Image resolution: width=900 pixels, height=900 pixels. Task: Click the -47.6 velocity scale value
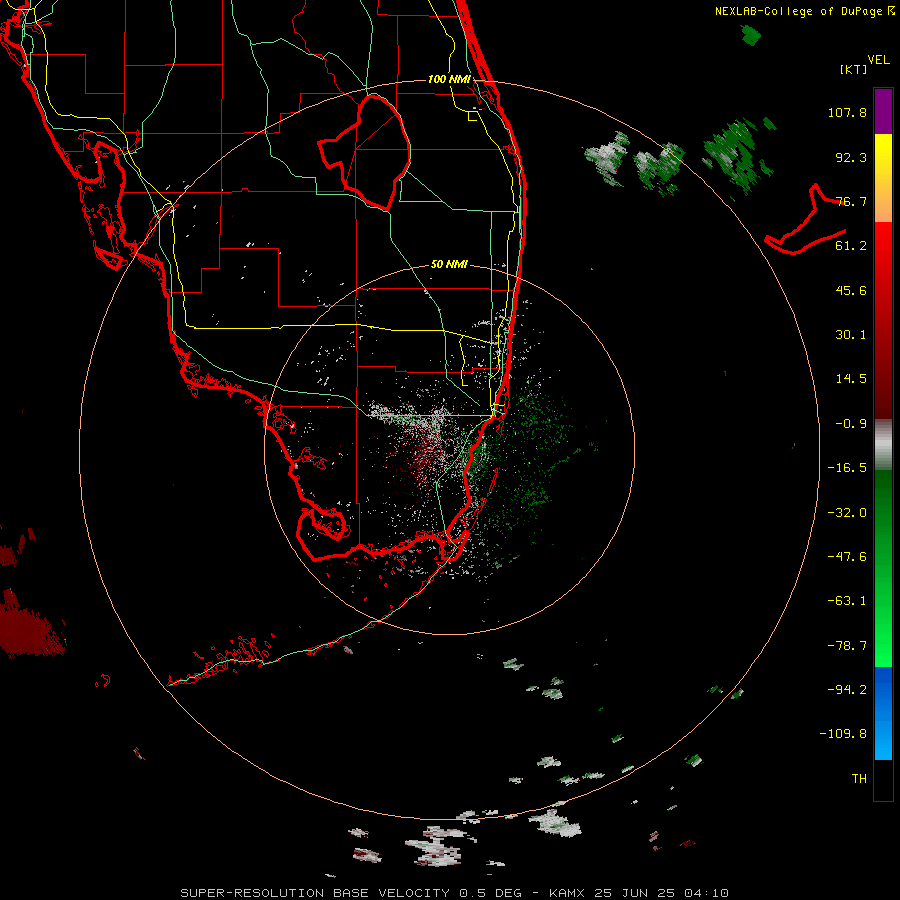pyautogui.click(x=847, y=557)
